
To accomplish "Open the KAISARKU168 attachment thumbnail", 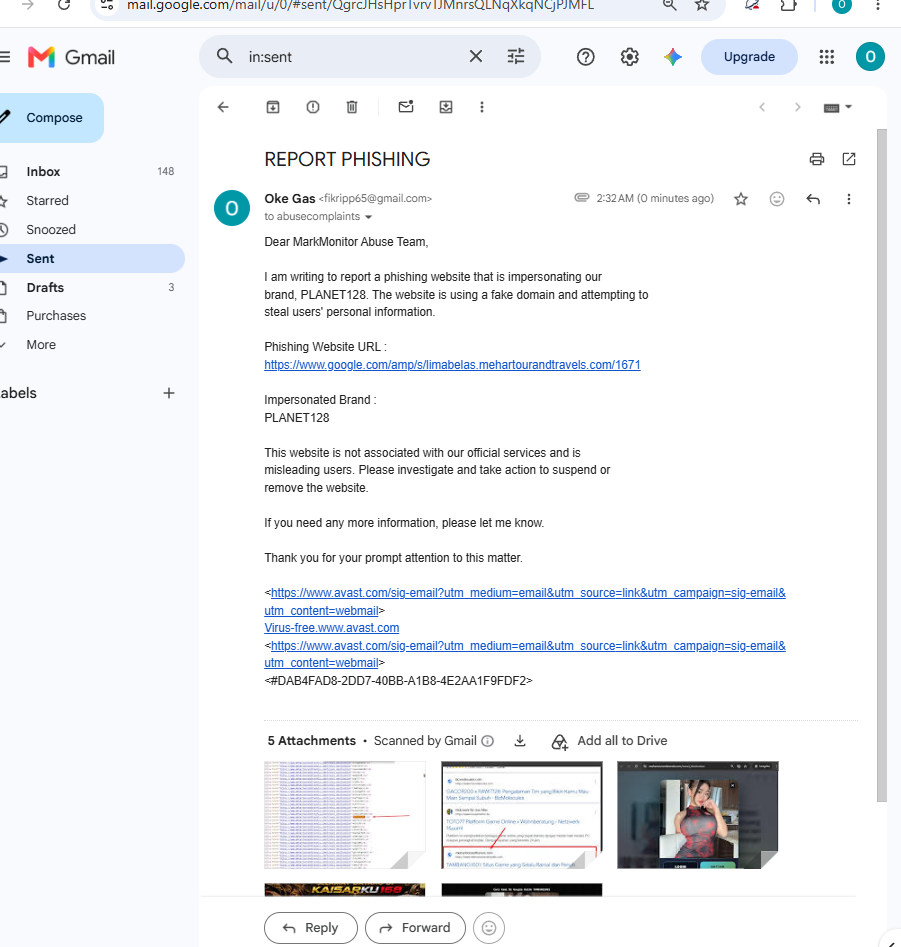I will pos(345,890).
